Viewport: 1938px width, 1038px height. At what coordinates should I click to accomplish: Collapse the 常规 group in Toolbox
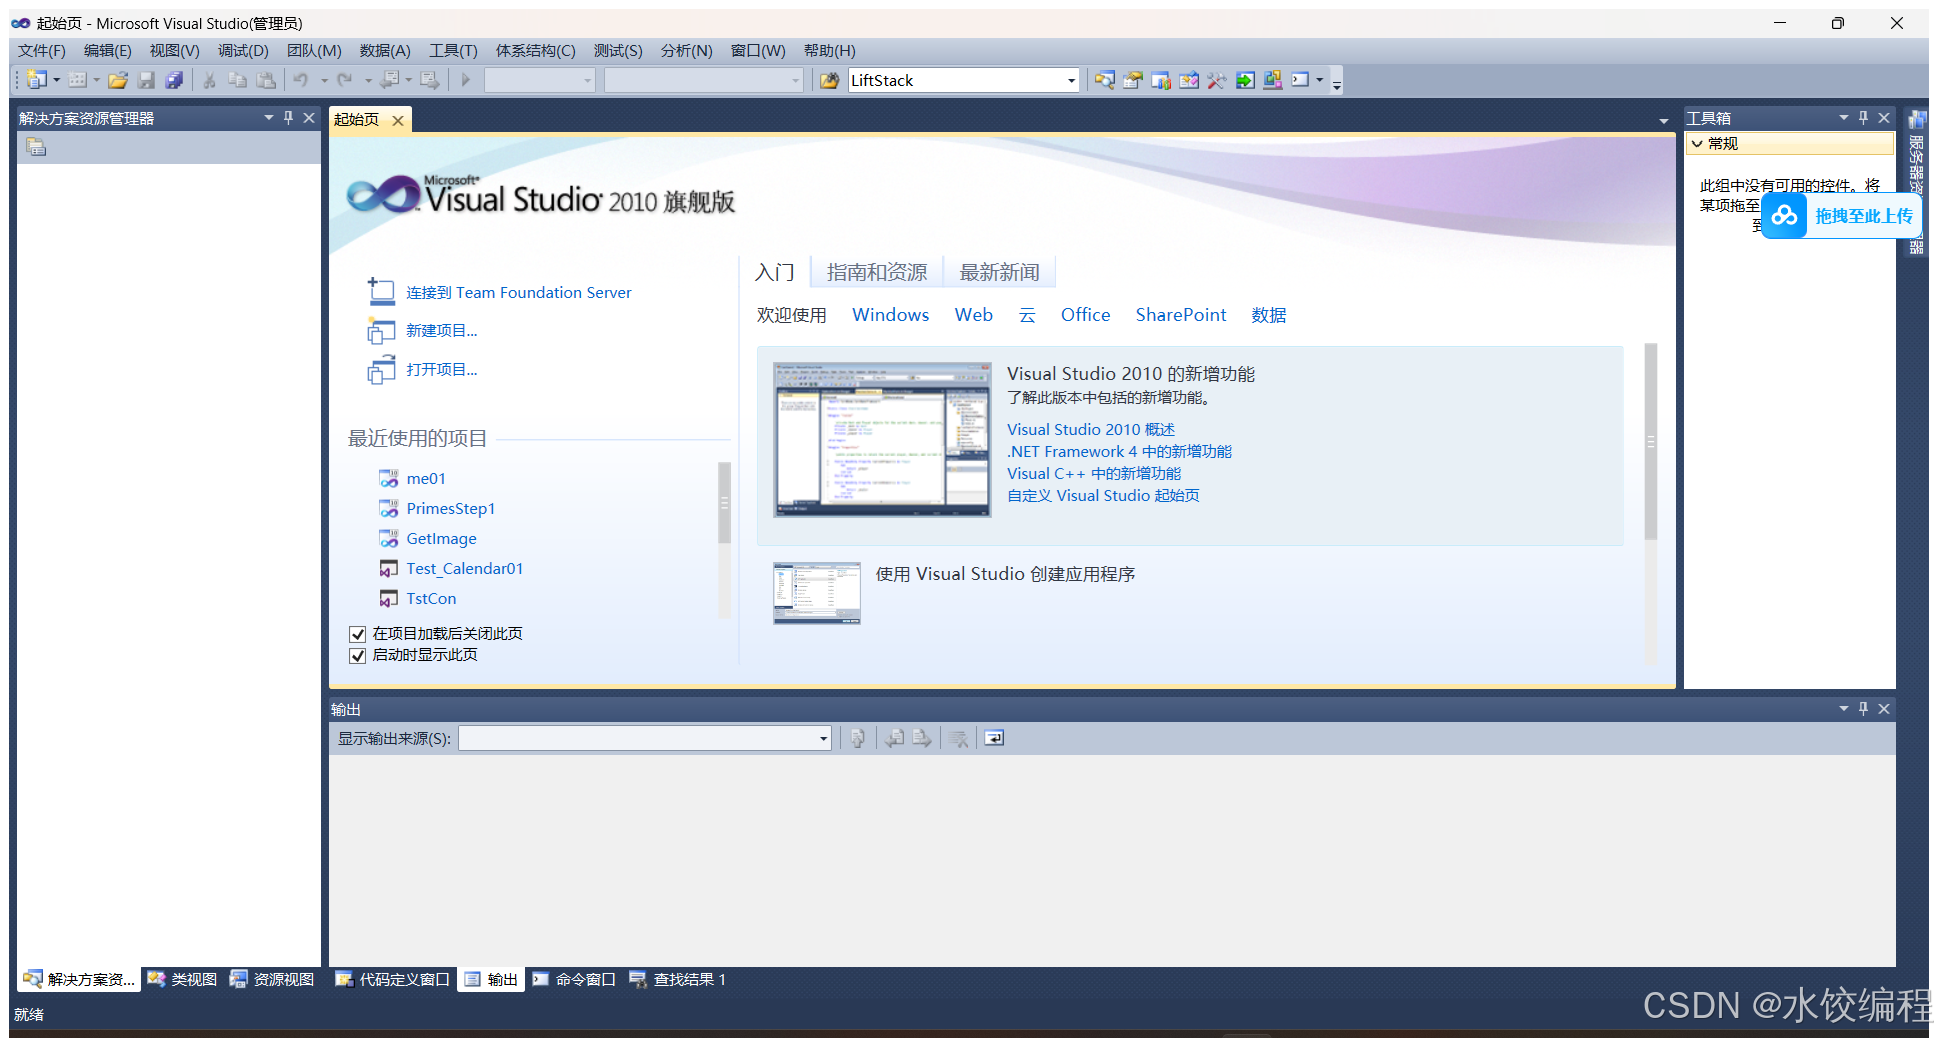(x=1697, y=144)
